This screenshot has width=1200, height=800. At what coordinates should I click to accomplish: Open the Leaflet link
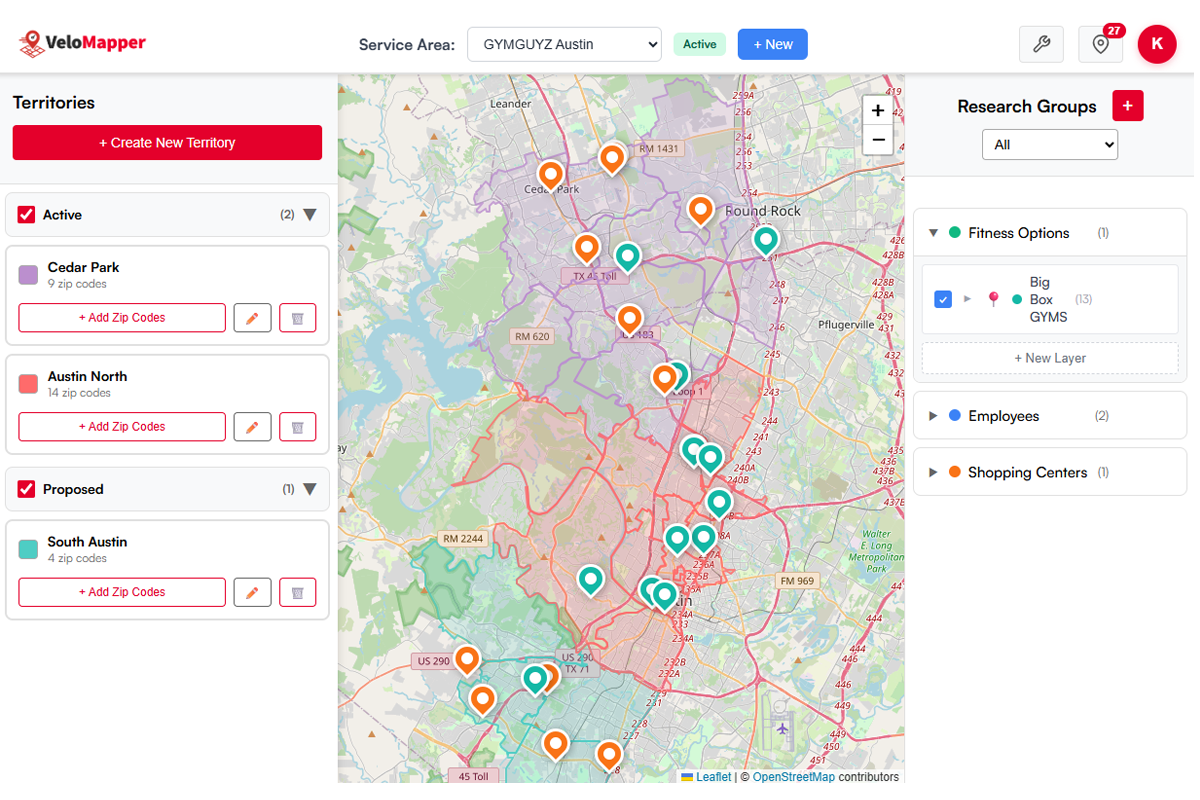pos(713,777)
